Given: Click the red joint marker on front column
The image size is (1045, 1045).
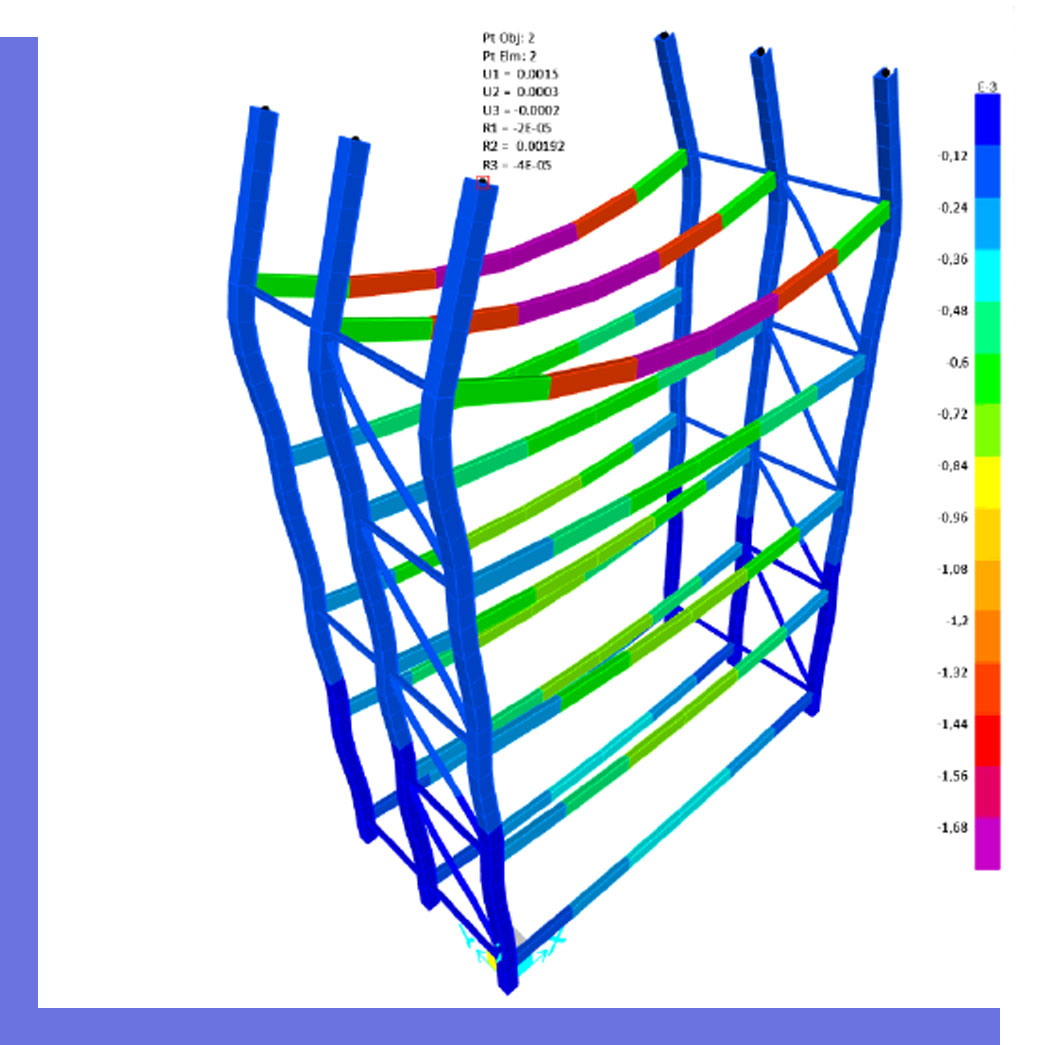Looking at the screenshot, I should pyautogui.click(x=483, y=182).
